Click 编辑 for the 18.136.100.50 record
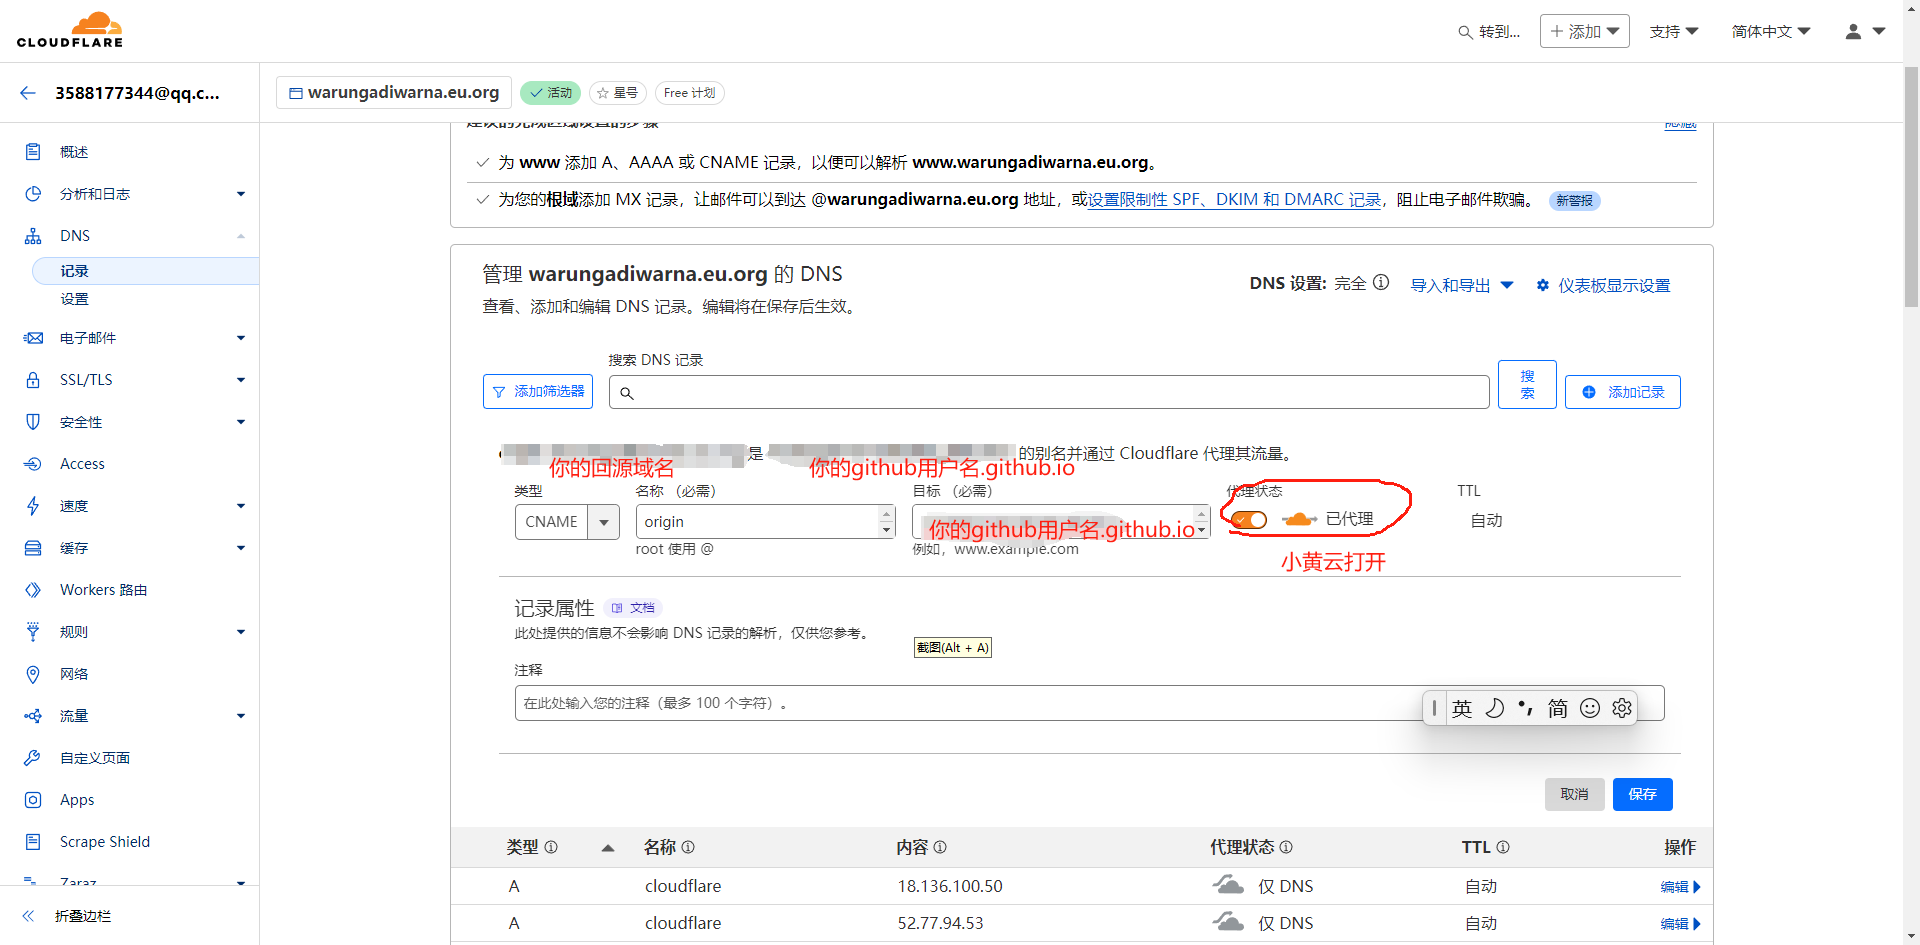The height and width of the screenshot is (945, 1920). [x=1680, y=887]
